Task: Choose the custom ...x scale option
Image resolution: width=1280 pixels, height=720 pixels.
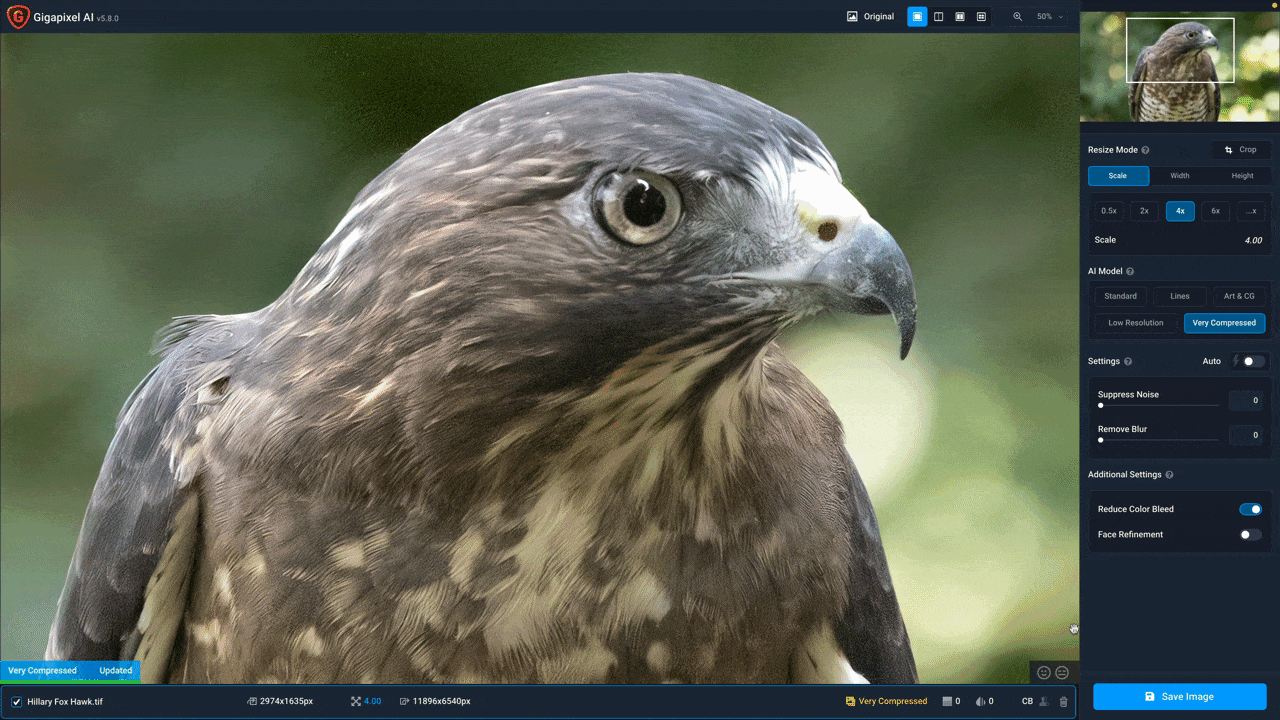Action: pyautogui.click(x=1251, y=211)
